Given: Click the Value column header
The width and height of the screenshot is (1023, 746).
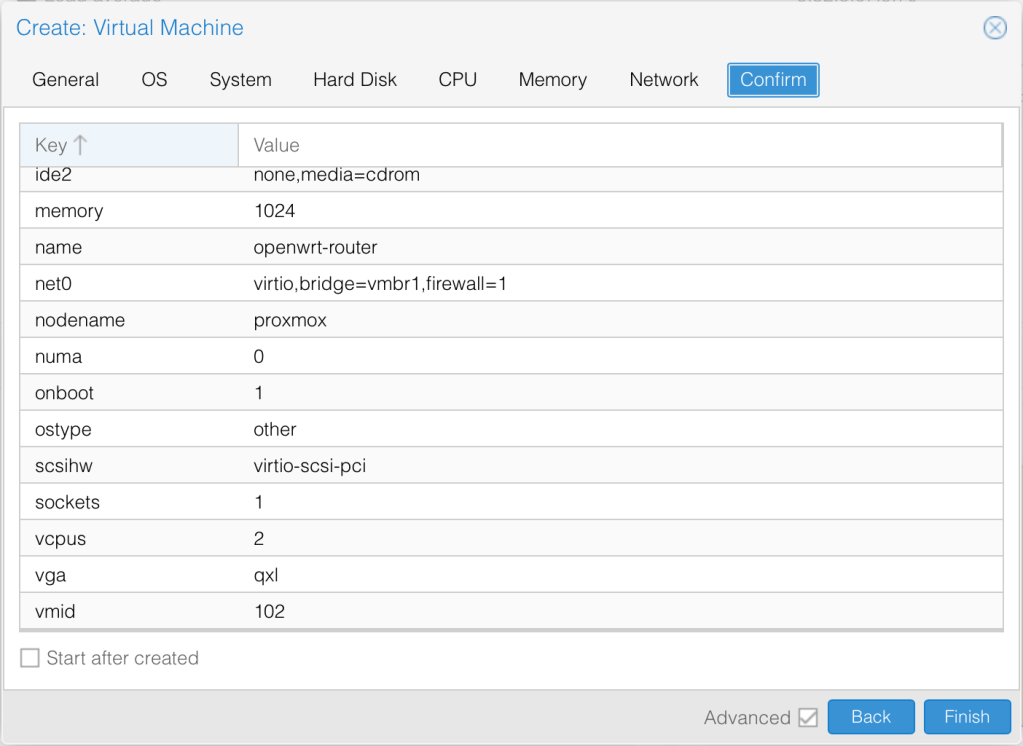Looking at the screenshot, I should pos(619,145).
